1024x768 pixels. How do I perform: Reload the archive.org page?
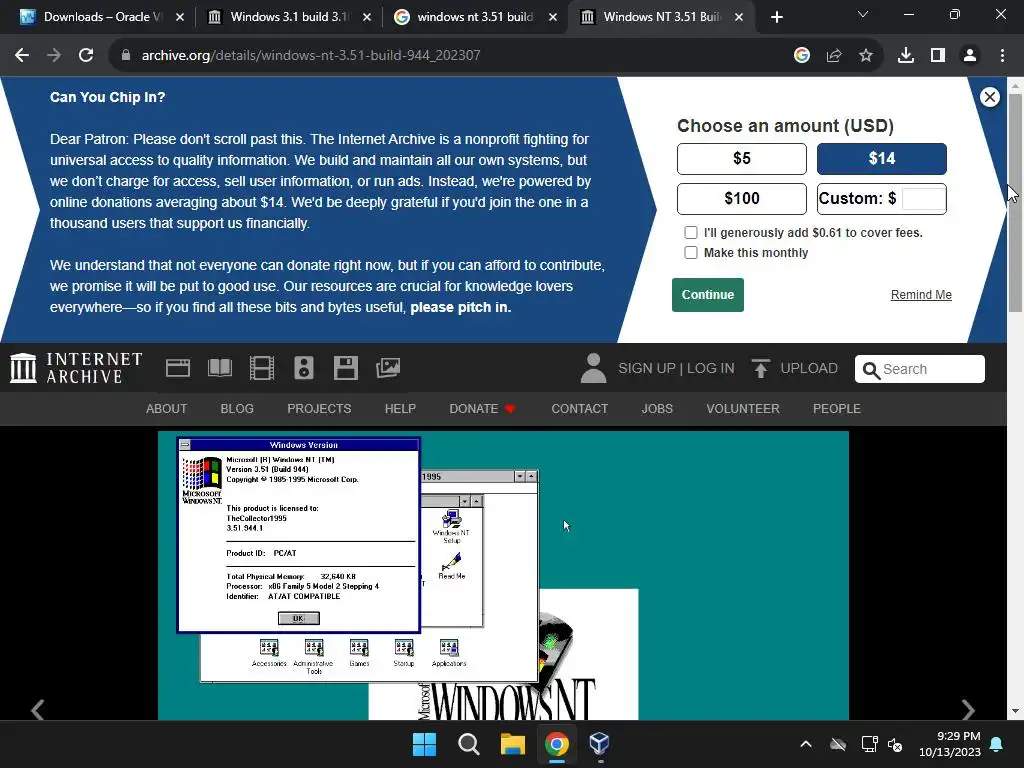(x=86, y=56)
